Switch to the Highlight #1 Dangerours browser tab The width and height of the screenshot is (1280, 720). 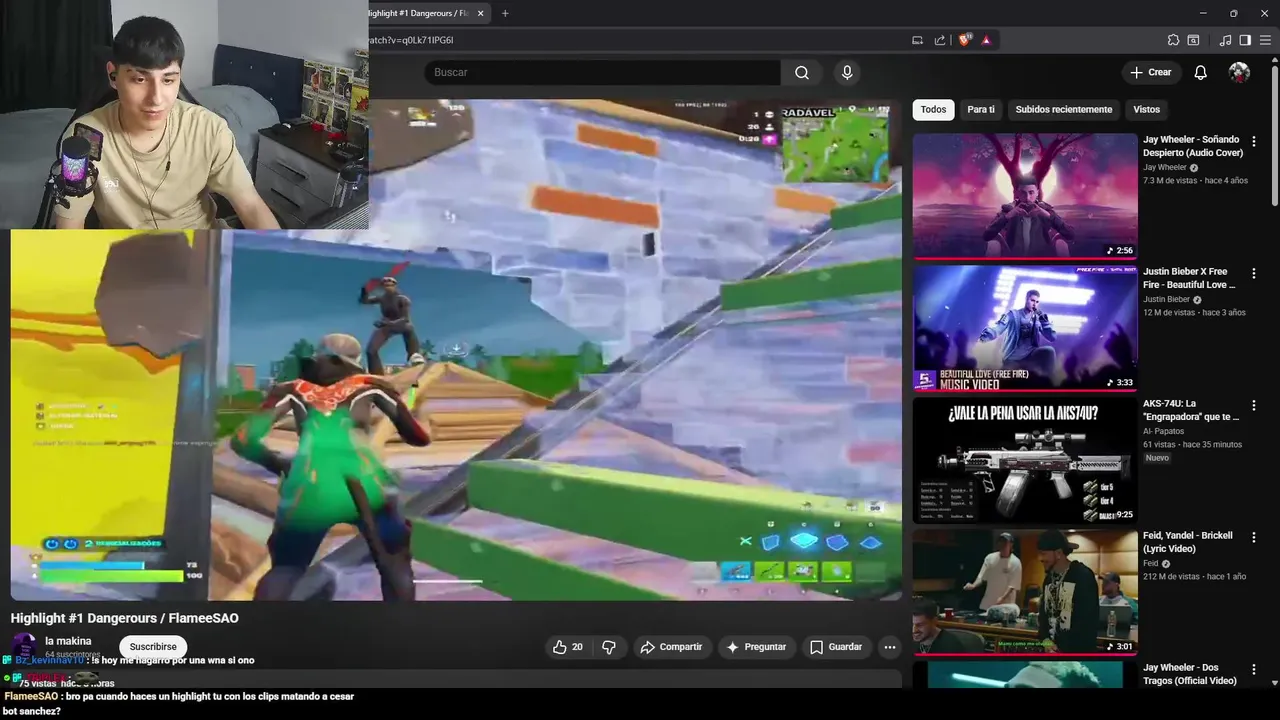[420, 13]
